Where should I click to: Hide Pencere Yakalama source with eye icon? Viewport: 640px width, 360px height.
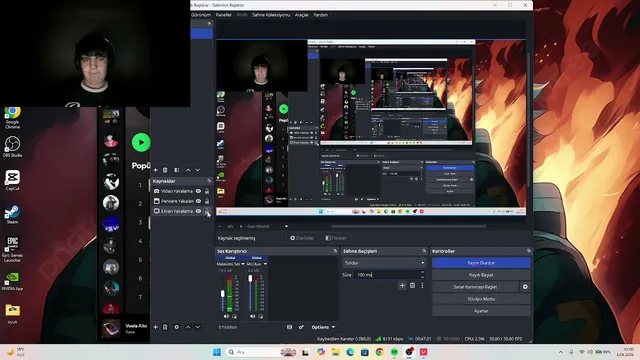198,201
